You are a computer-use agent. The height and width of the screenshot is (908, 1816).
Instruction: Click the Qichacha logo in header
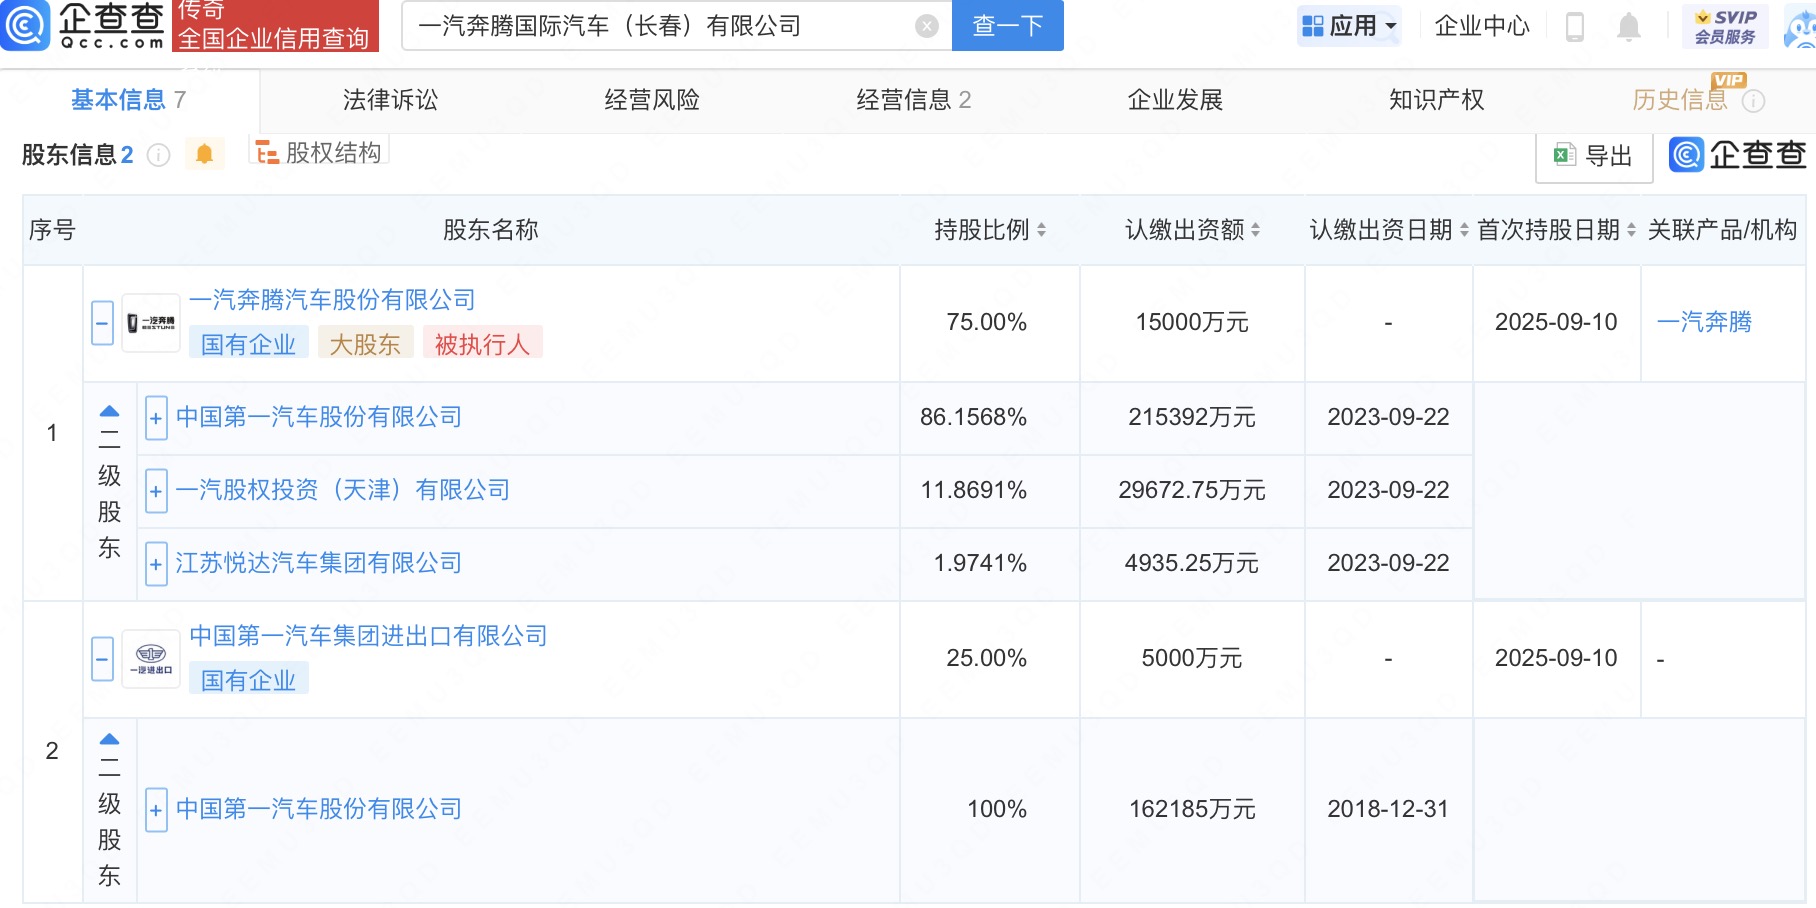[83, 26]
